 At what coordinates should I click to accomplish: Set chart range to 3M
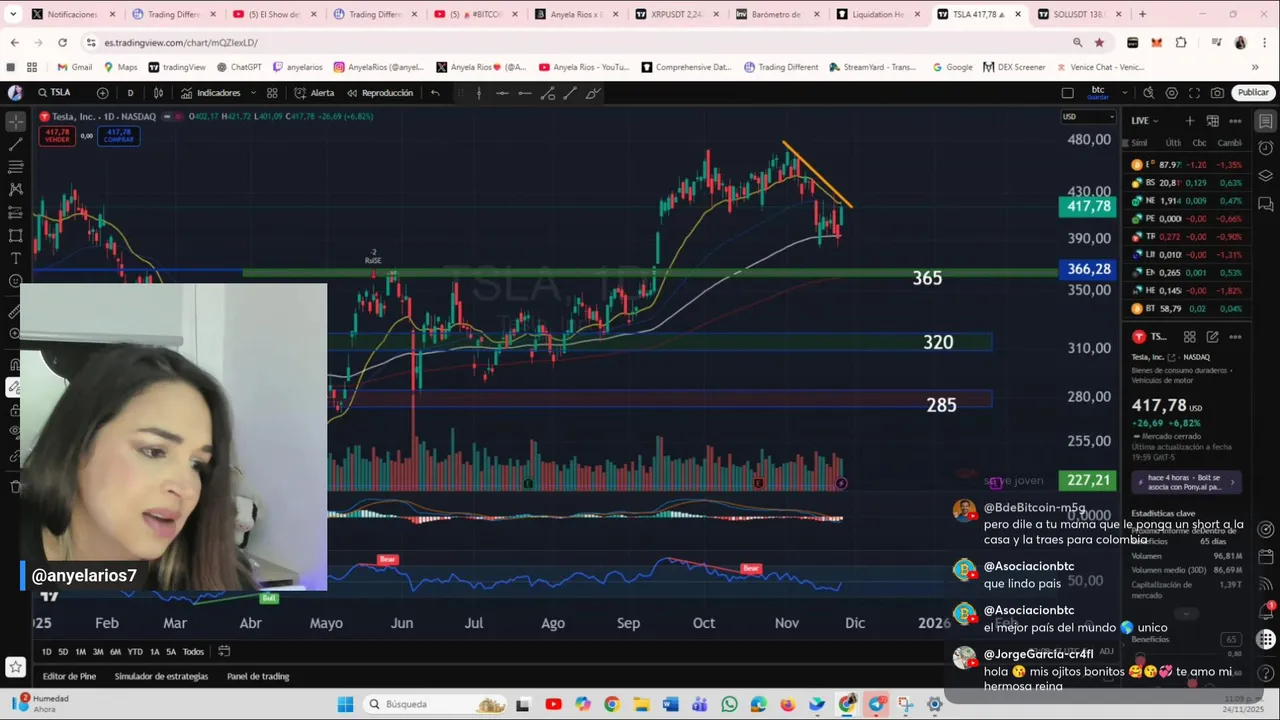click(98, 652)
